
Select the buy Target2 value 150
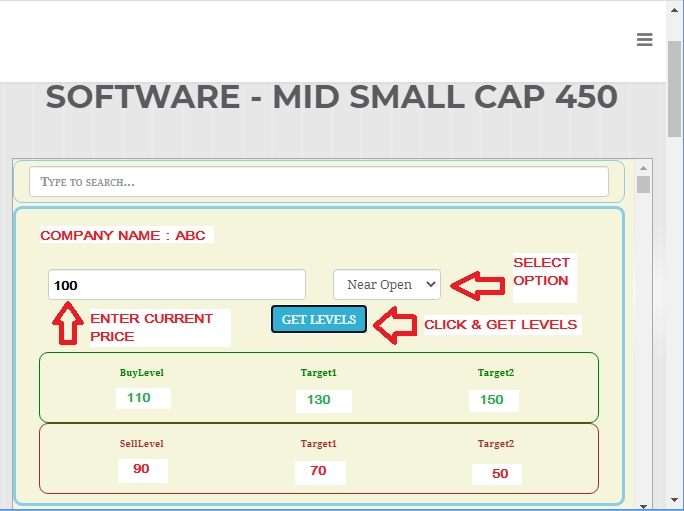493,400
